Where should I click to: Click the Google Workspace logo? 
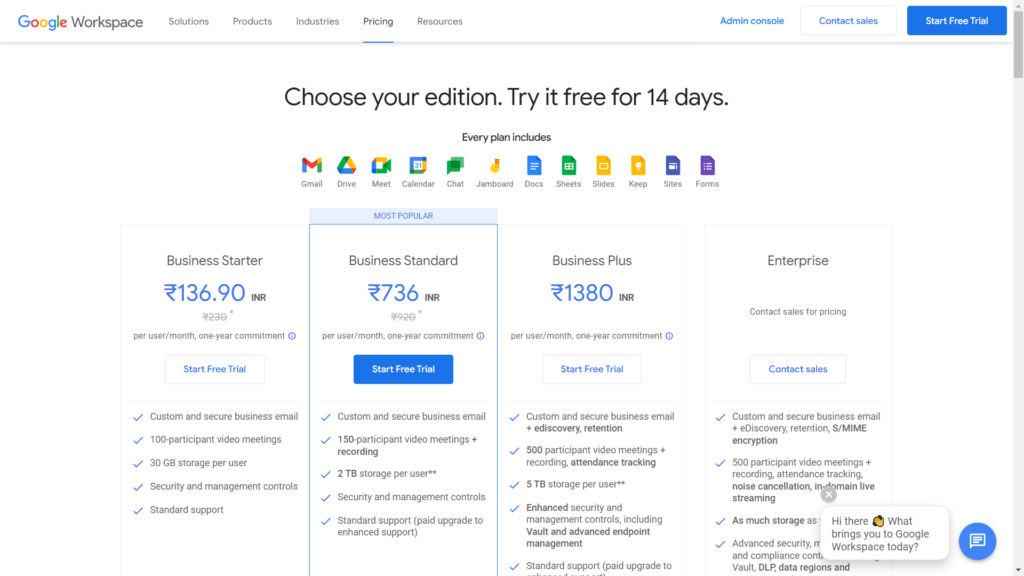[x=80, y=22]
